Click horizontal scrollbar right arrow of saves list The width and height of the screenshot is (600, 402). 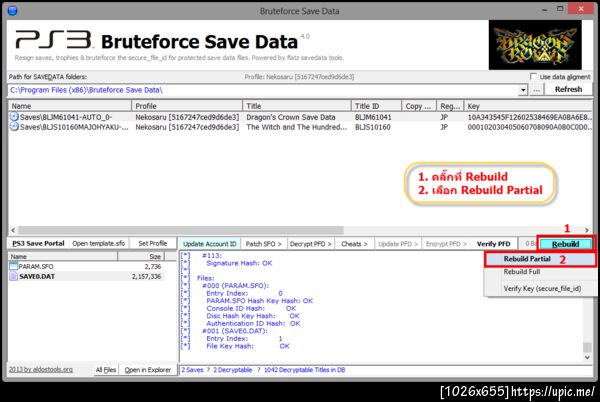coord(587,230)
